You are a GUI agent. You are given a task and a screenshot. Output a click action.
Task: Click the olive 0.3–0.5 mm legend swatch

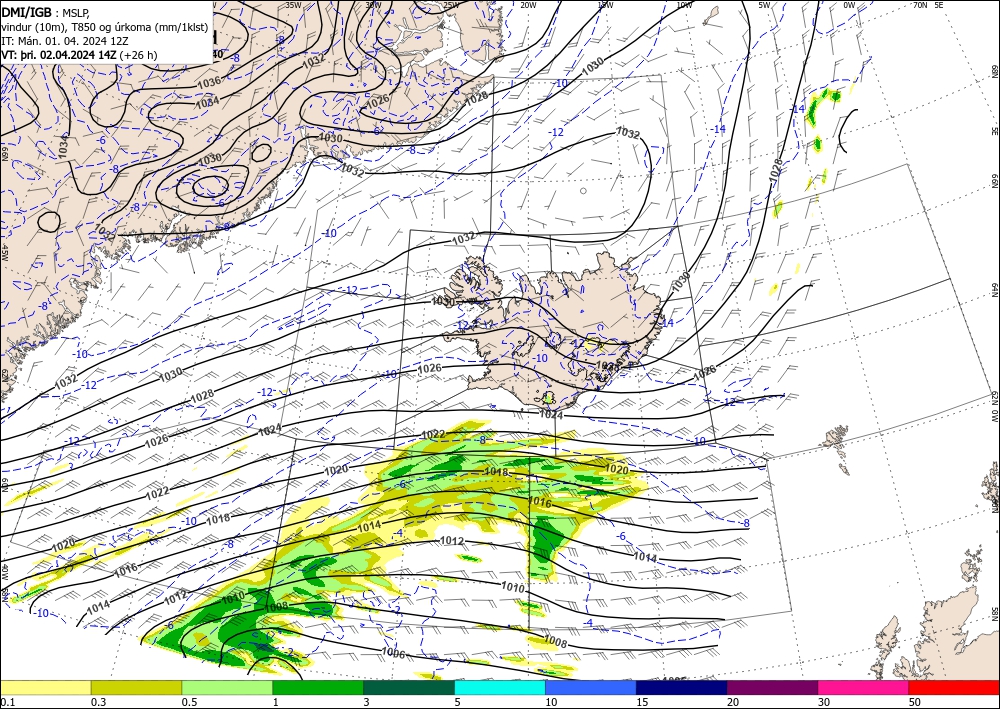click(136, 687)
